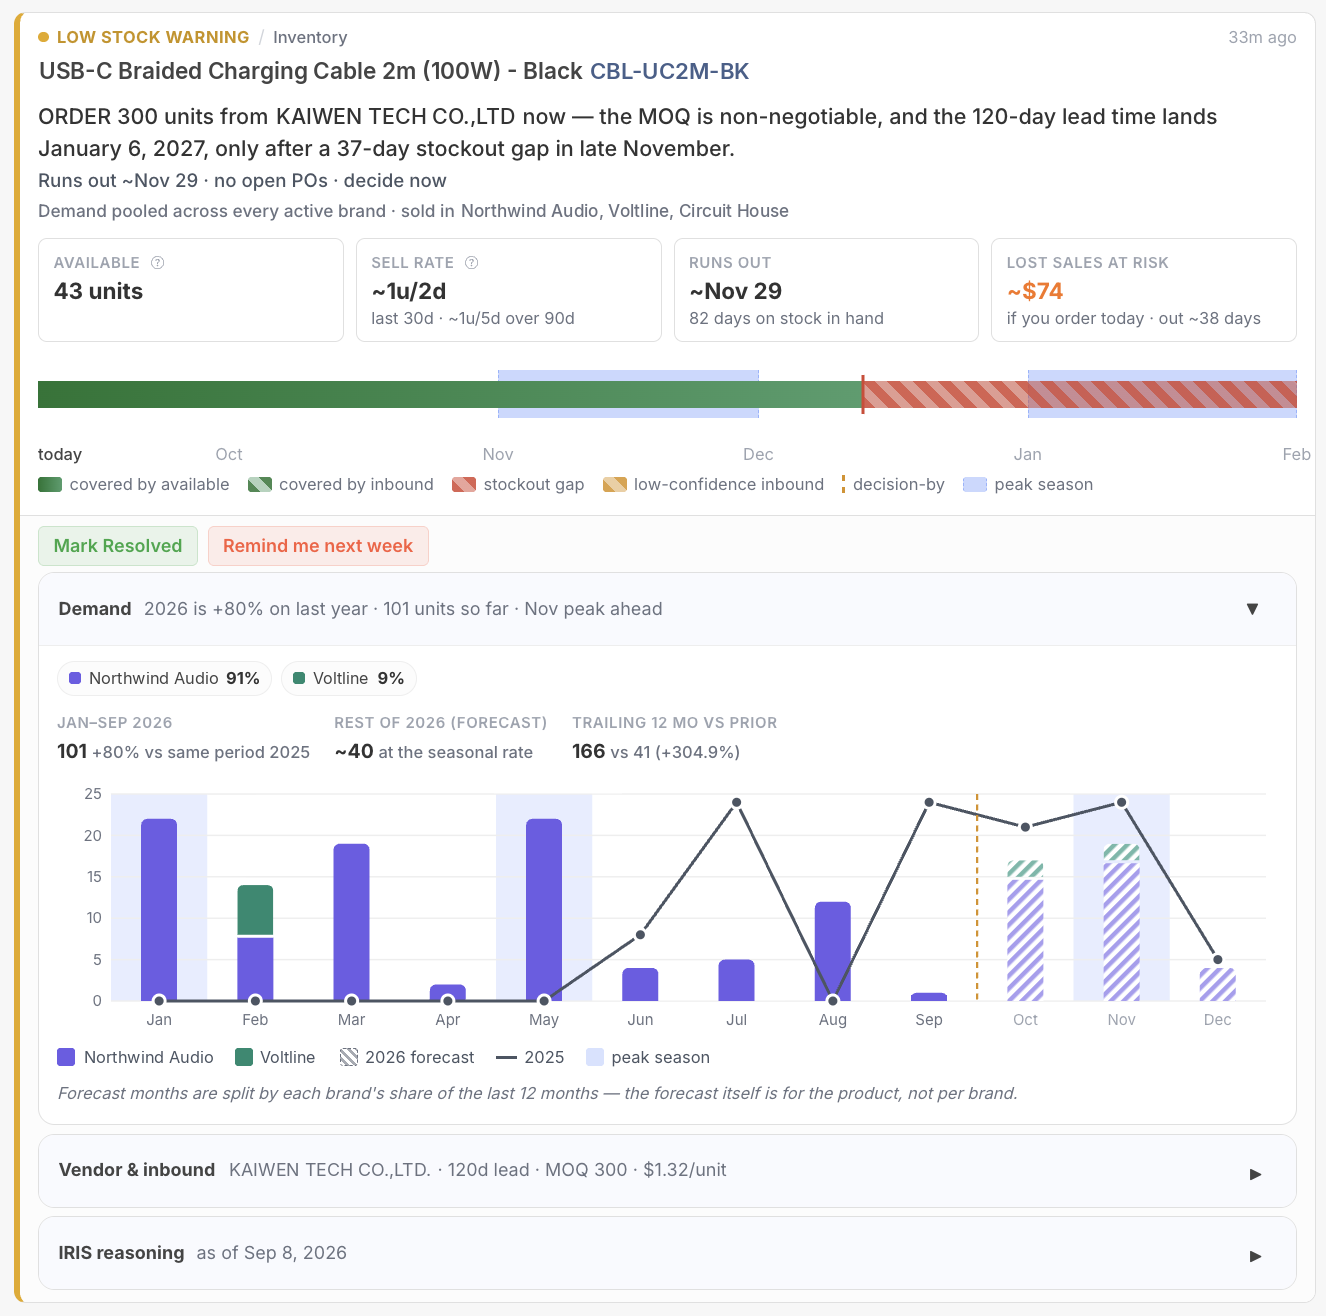Click the covered by inbound legend icon
Viewport: 1326px width, 1316px height.
click(x=259, y=485)
